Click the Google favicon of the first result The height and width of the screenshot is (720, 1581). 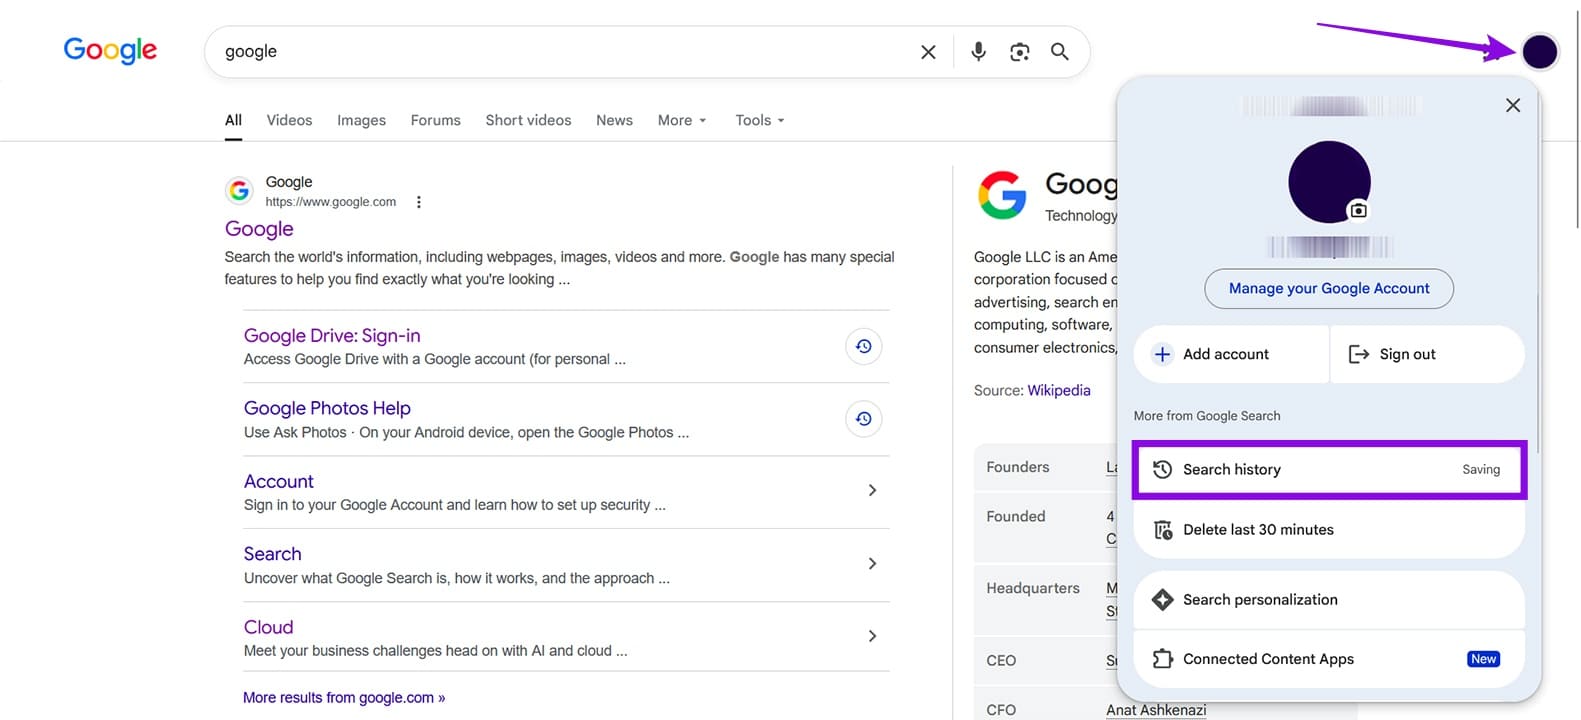pyautogui.click(x=239, y=190)
